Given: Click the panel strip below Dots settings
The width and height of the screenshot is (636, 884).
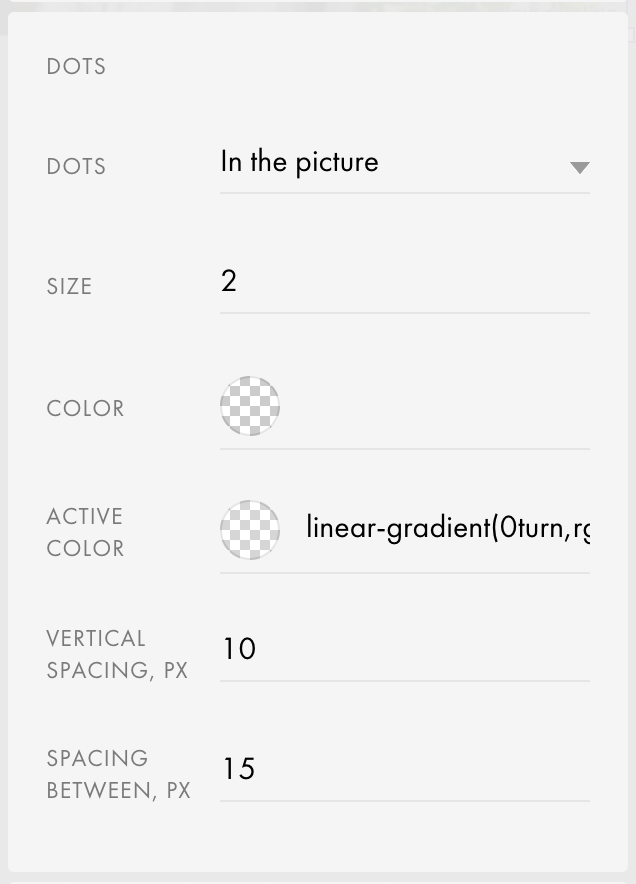Looking at the screenshot, I should [318, 879].
